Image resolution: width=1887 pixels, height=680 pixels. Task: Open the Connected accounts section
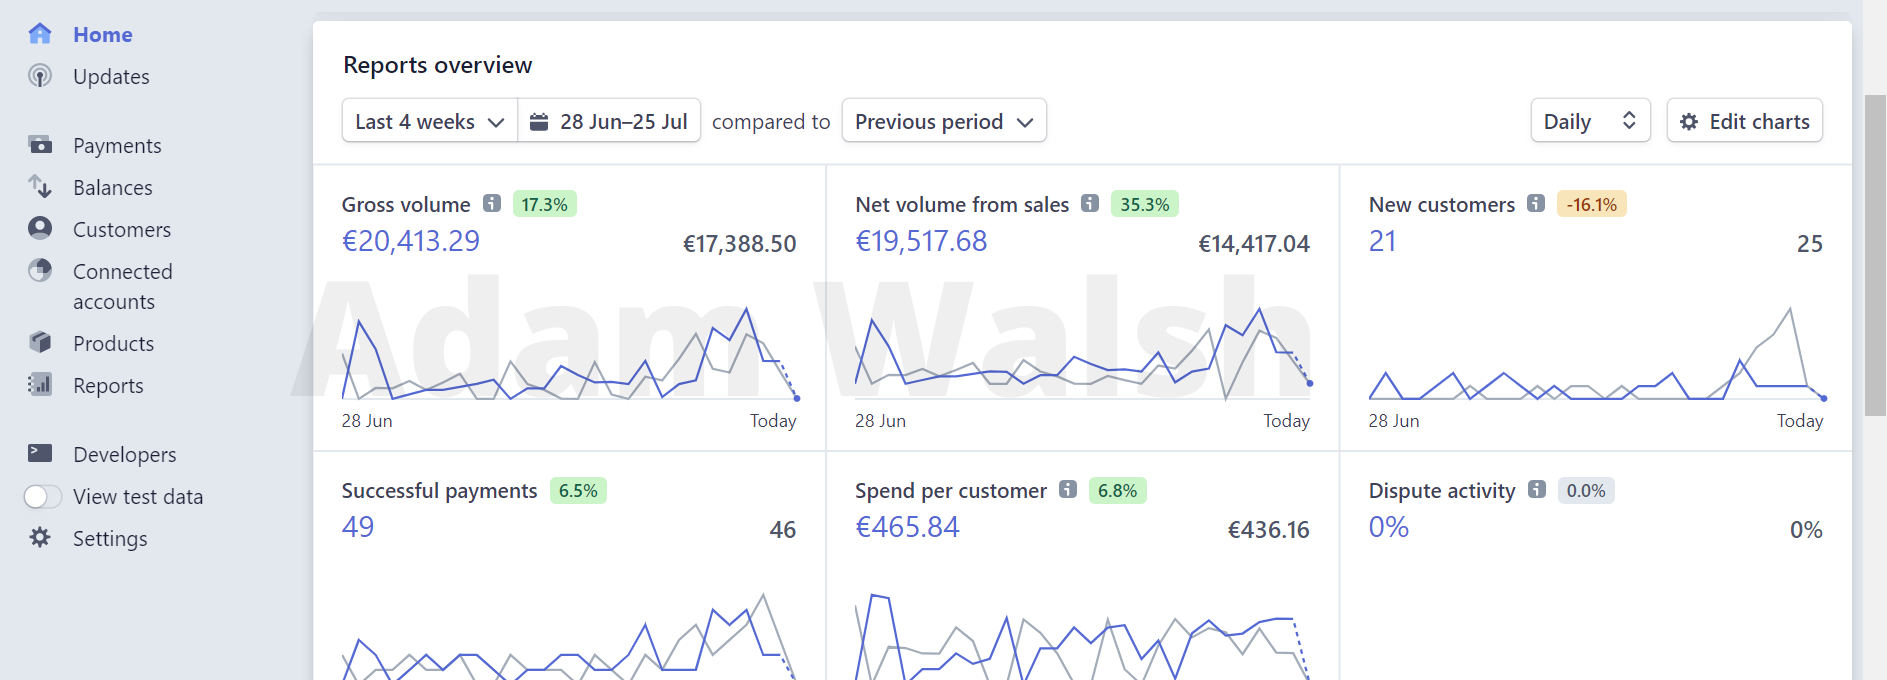pos(123,286)
